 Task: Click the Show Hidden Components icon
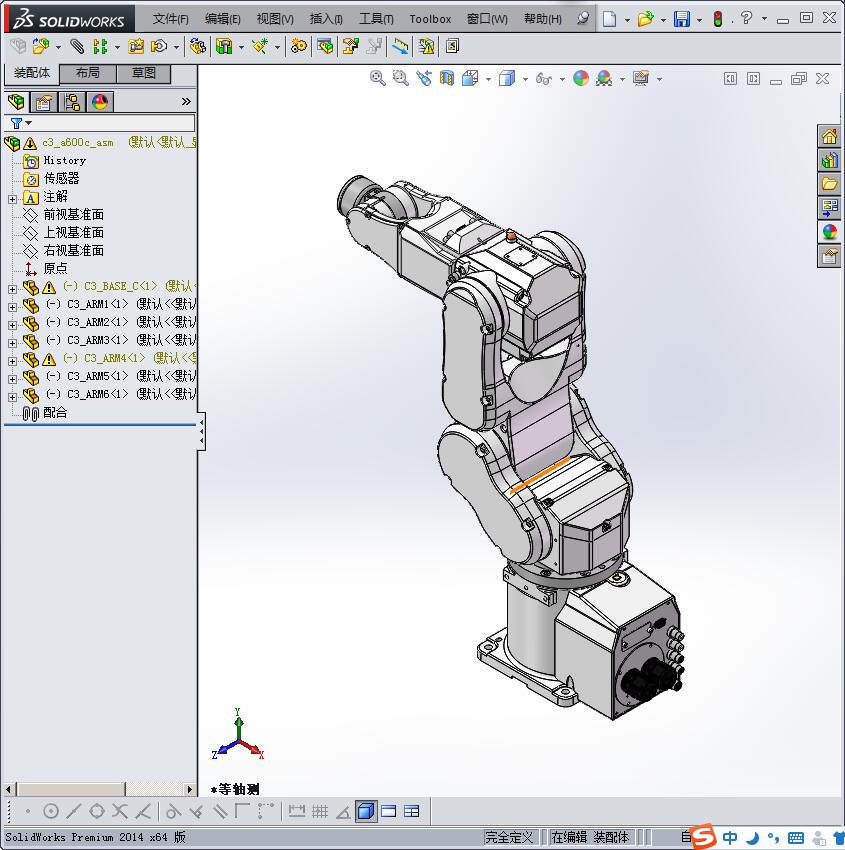click(198, 47)
